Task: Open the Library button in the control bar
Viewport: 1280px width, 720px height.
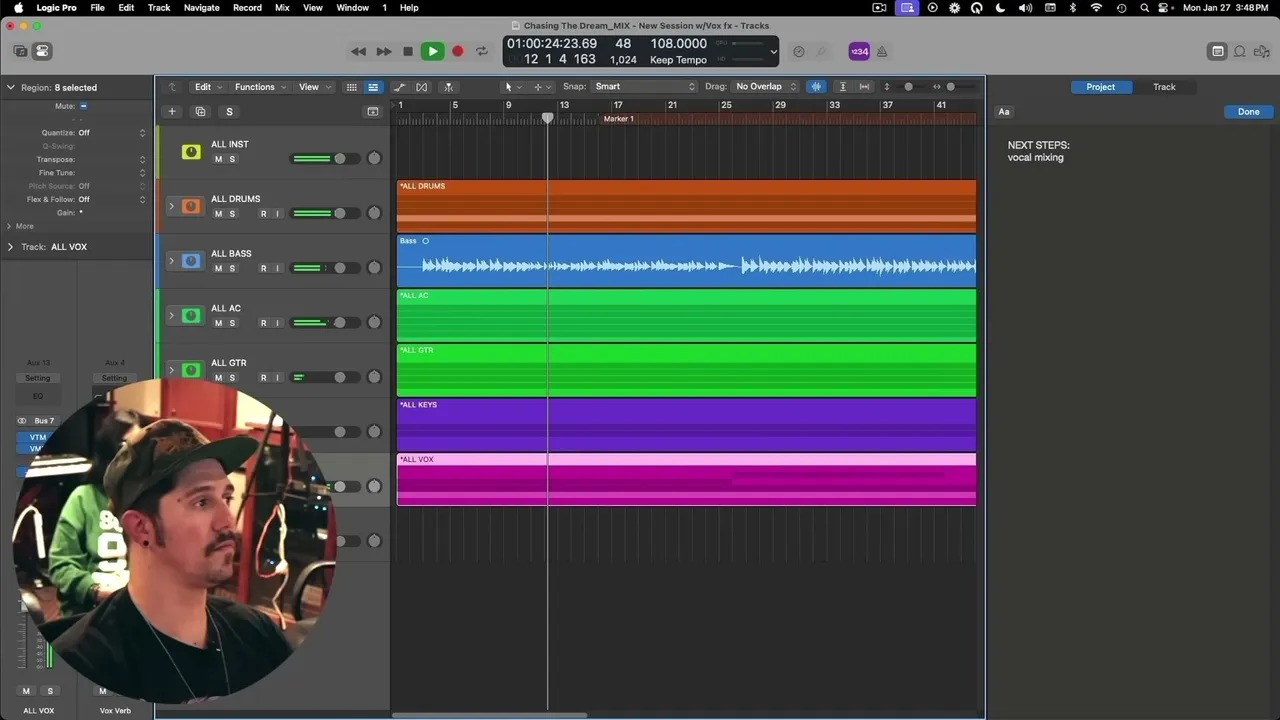Action: click(21, 51)
